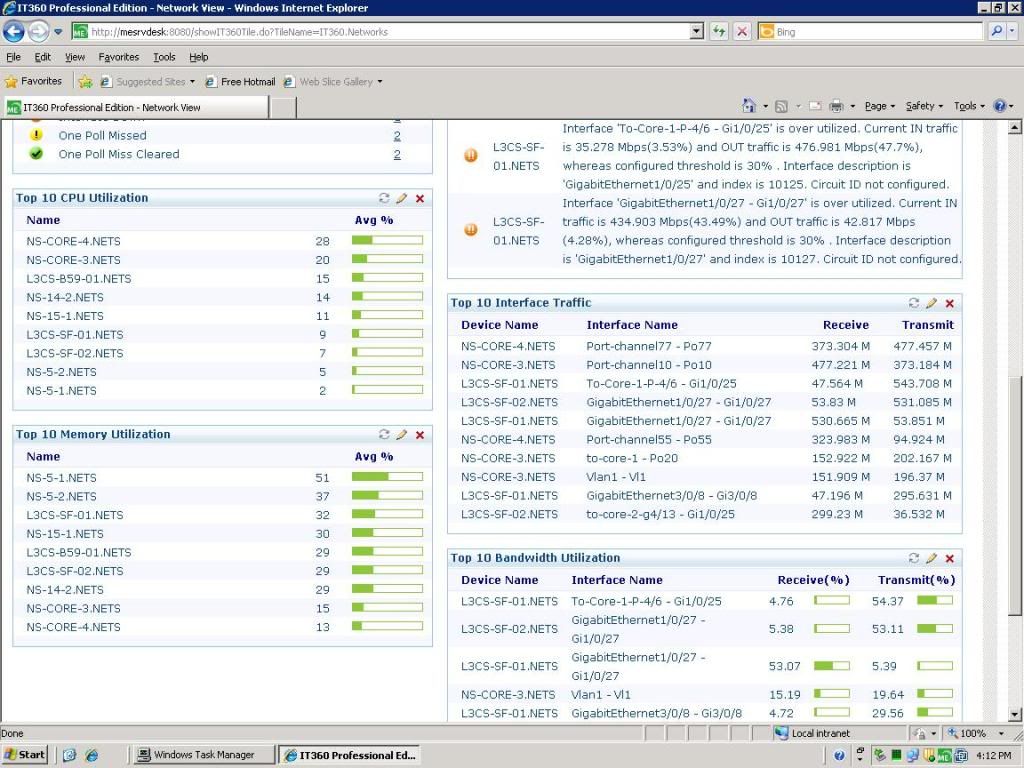The image size is (1024, 768).
Task: Open the View menu
Action: click(x=74, y=57)
